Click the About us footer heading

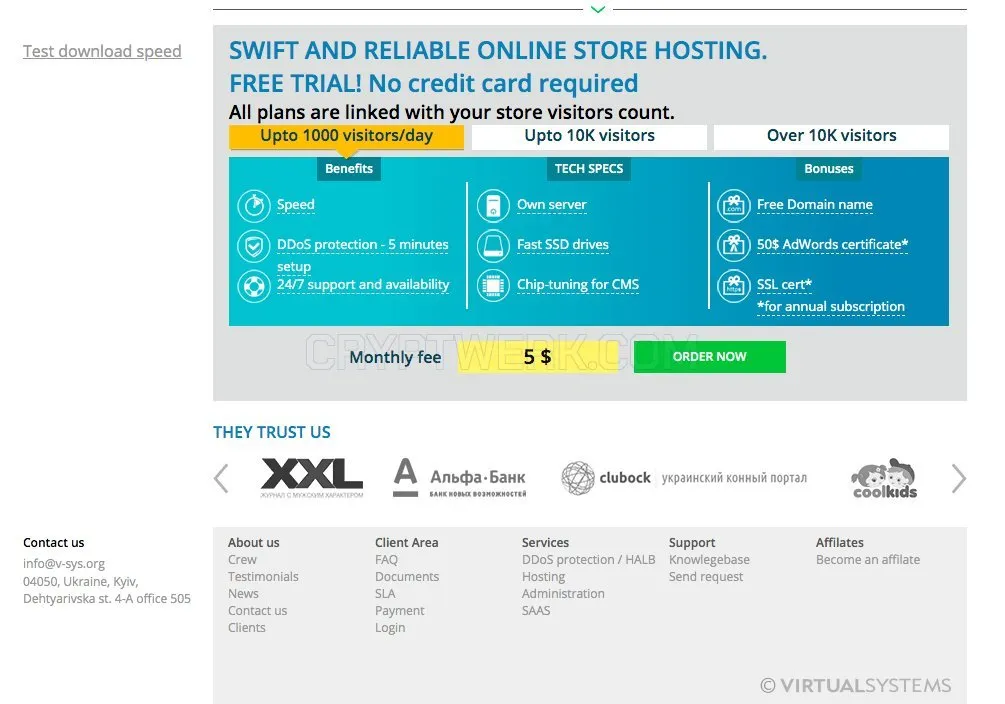pos(254,542)
